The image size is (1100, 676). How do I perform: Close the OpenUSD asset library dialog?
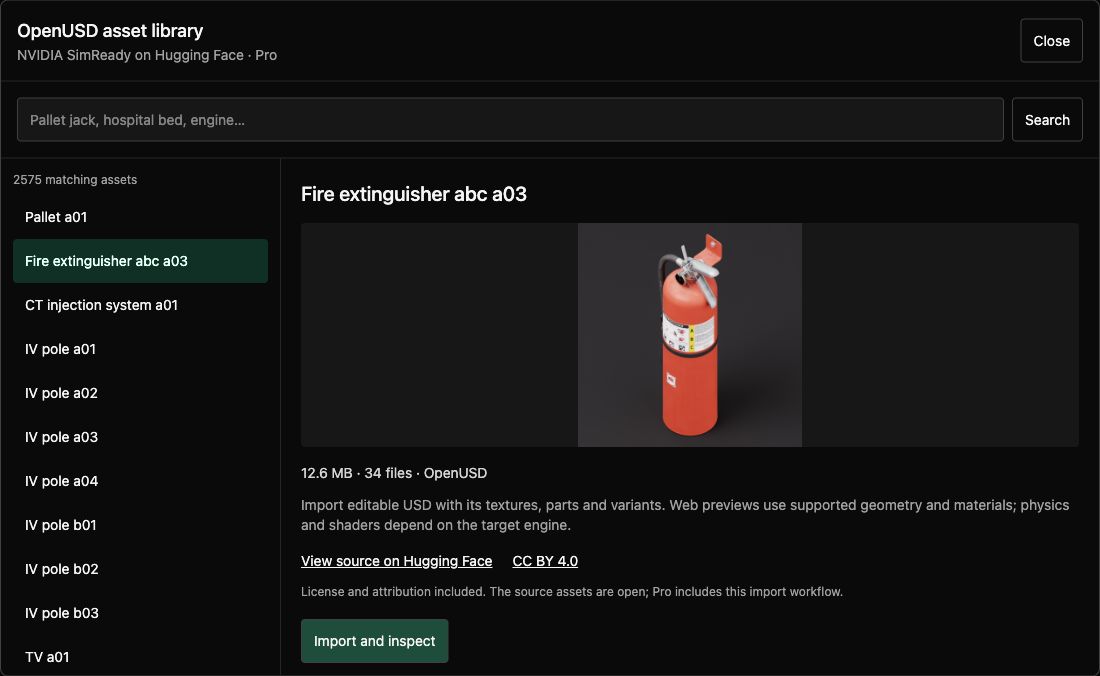click(x=1051, y=41)
